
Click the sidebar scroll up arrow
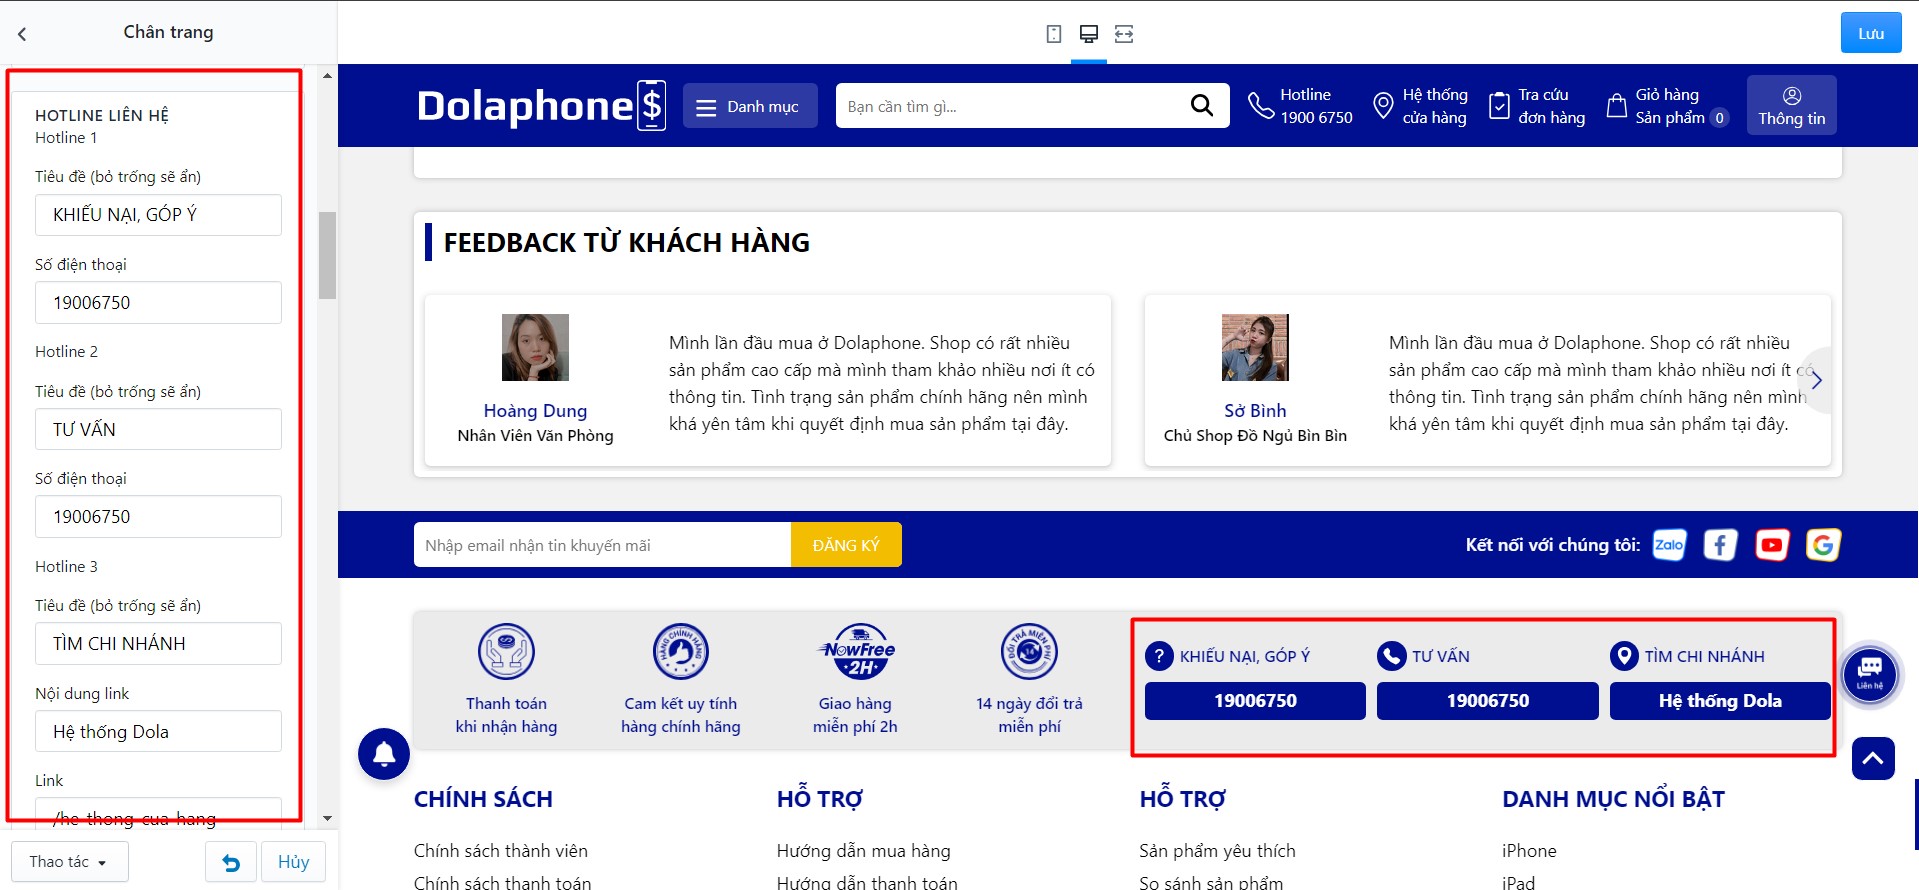tap(327, 75)
